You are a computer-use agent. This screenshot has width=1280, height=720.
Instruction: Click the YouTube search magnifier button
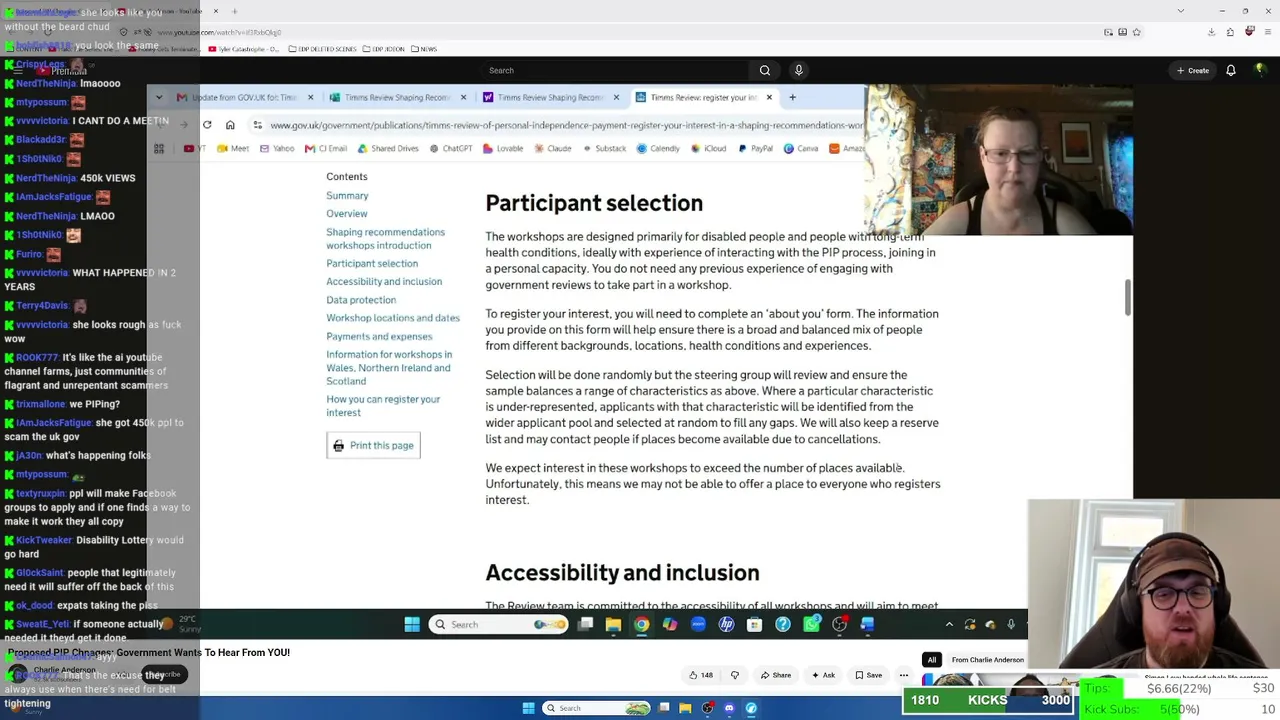coord(765,70)
